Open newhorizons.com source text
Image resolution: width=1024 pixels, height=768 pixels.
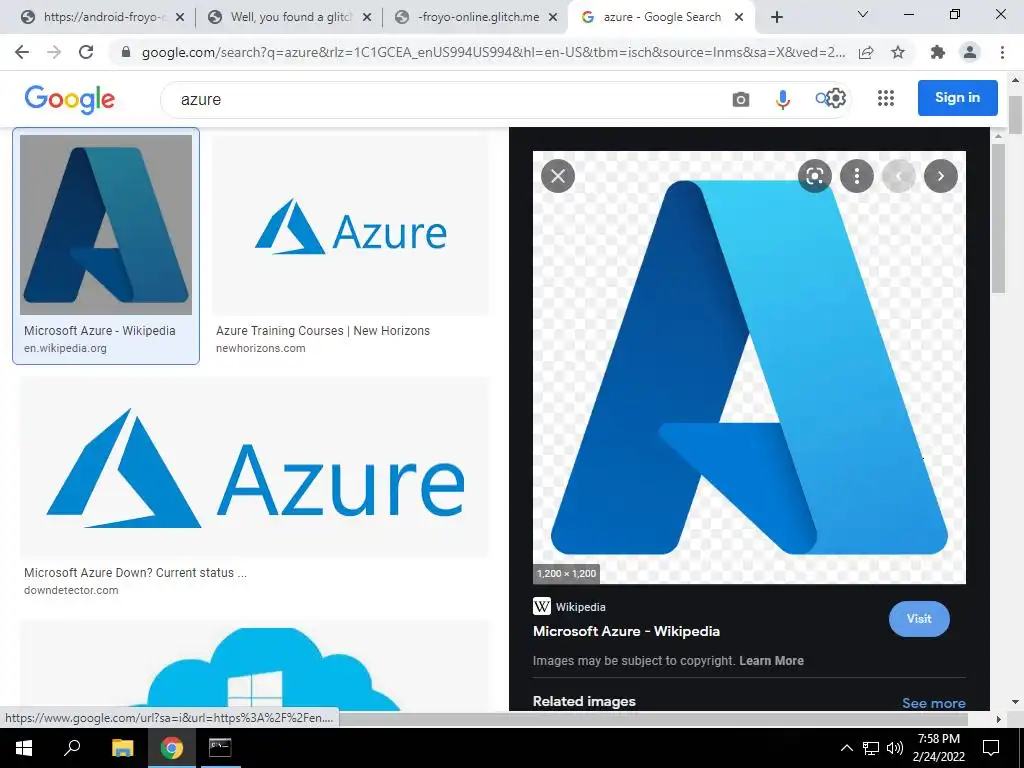click(x=261, y=348)
